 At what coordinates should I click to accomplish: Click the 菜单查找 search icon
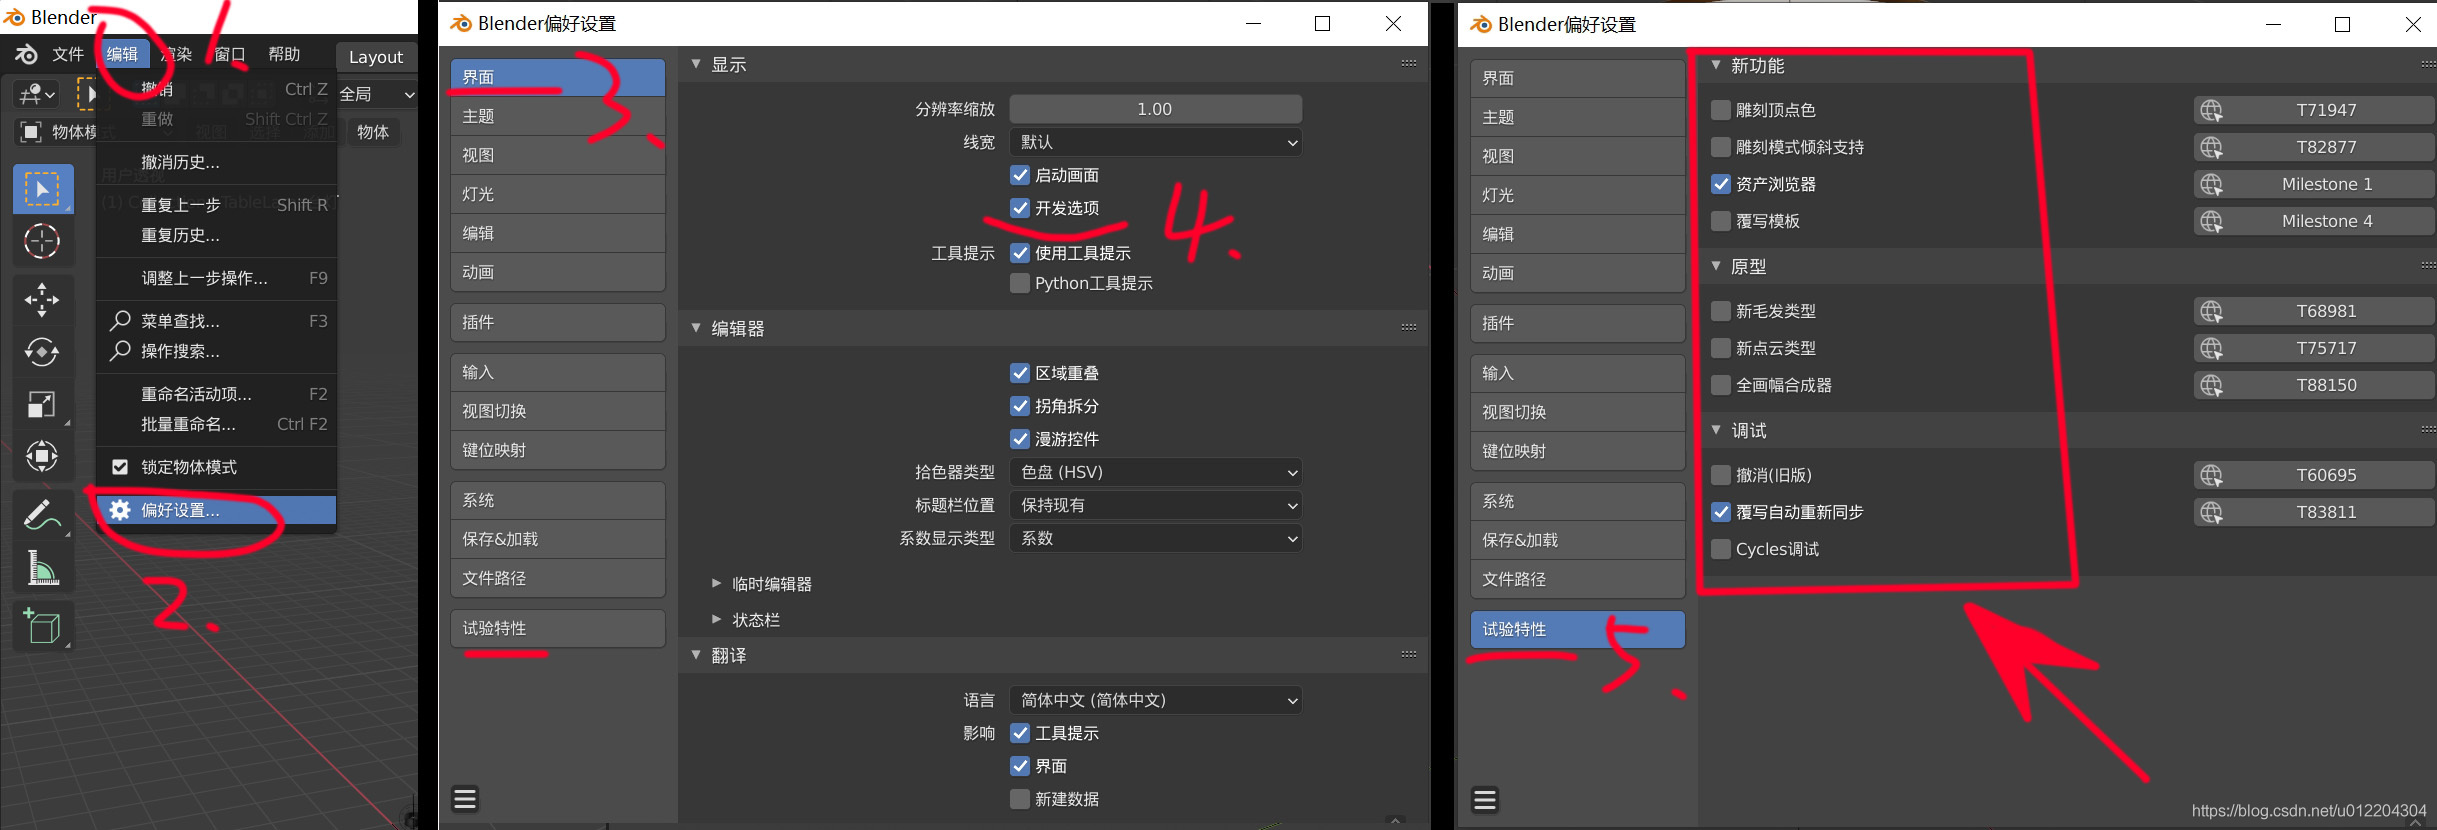(120, 320)
